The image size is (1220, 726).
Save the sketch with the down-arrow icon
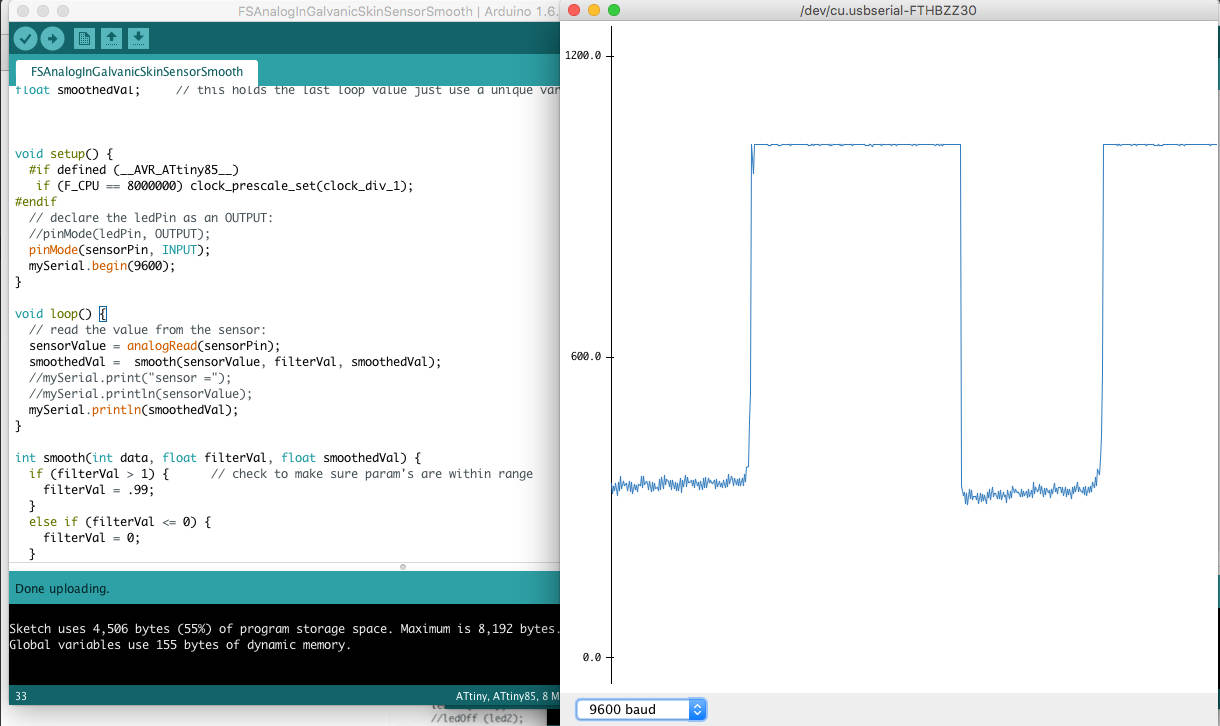[139, 39]
